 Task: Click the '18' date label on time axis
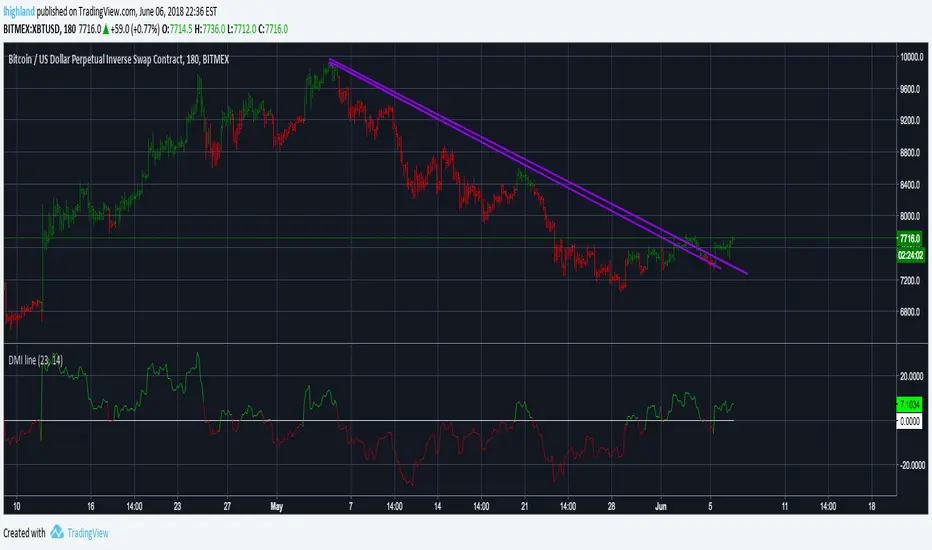871,507
